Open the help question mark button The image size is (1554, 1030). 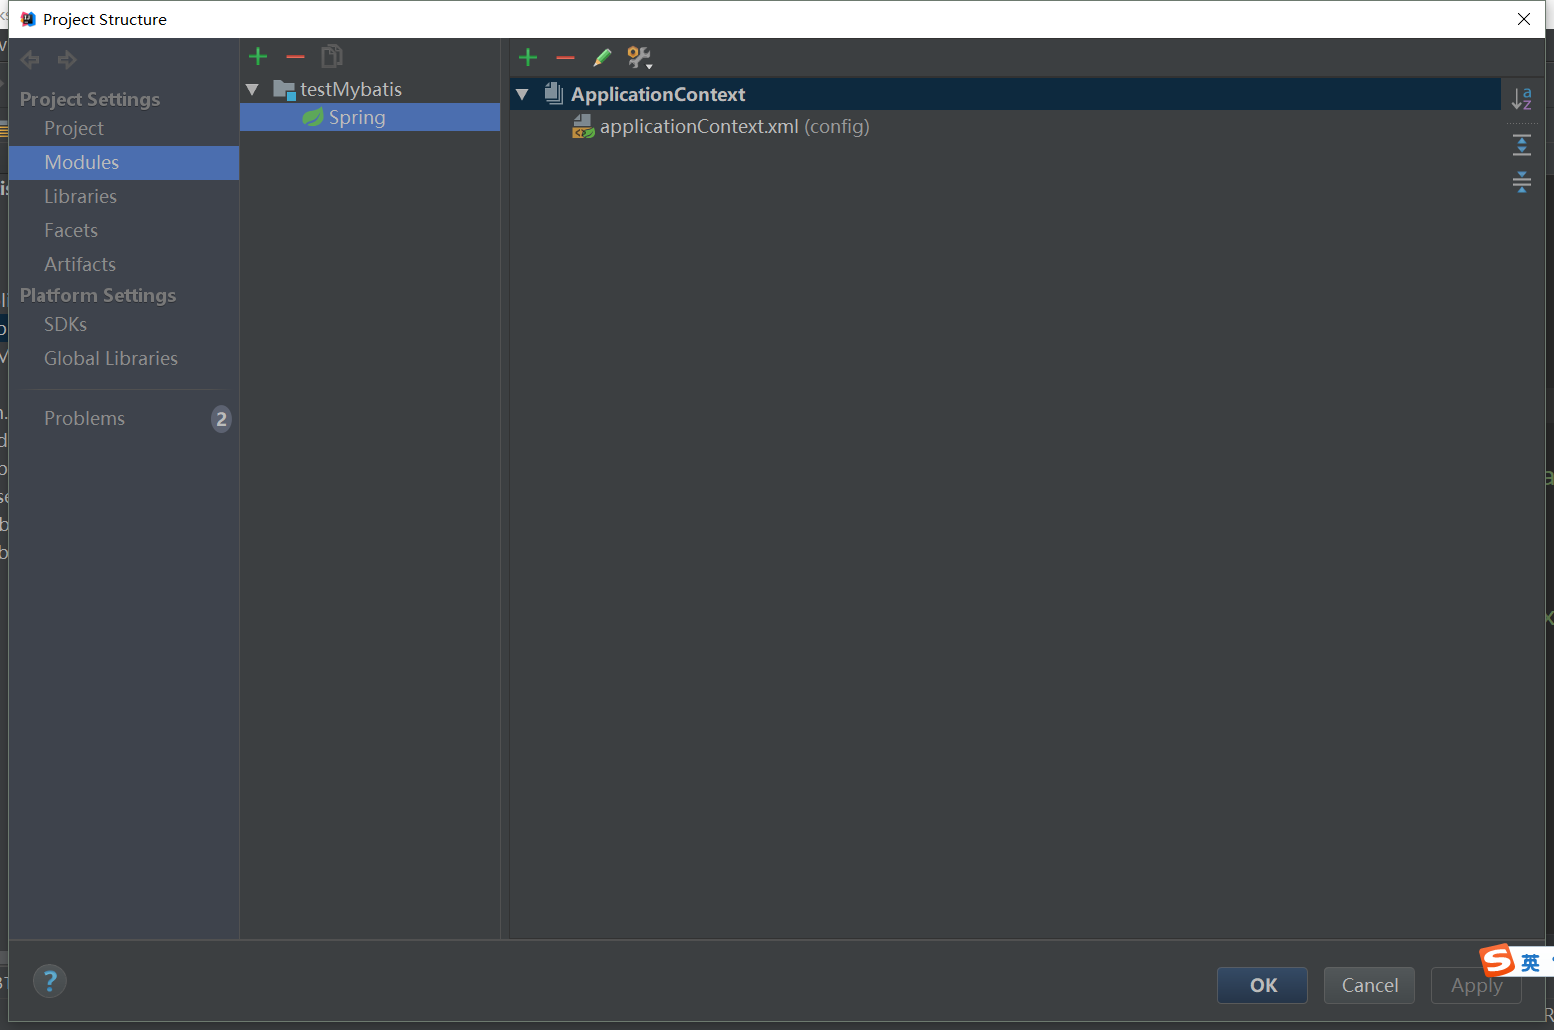tap(50, 981)
